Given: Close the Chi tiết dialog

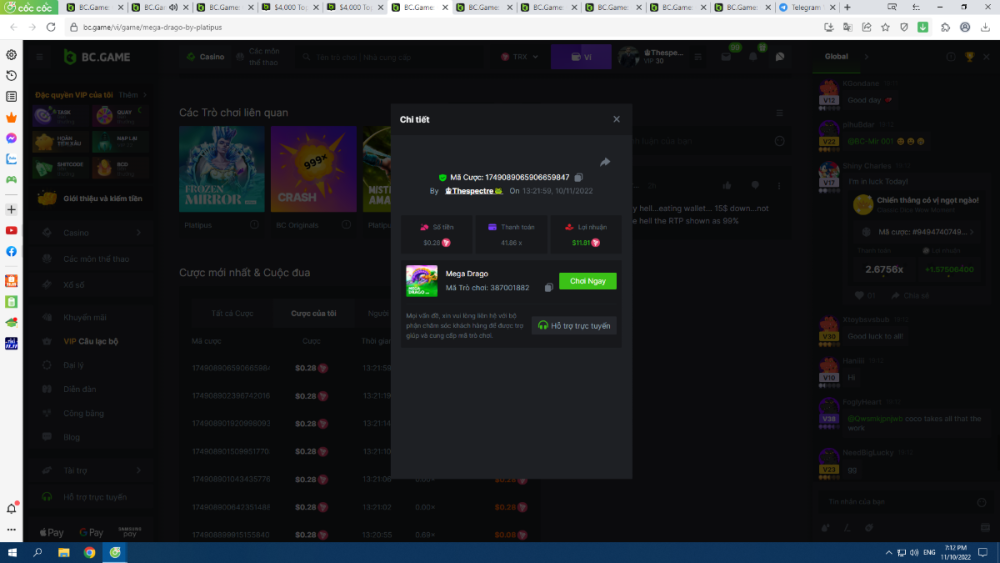Looking at the screenshot, I should (x=616, y=119).
